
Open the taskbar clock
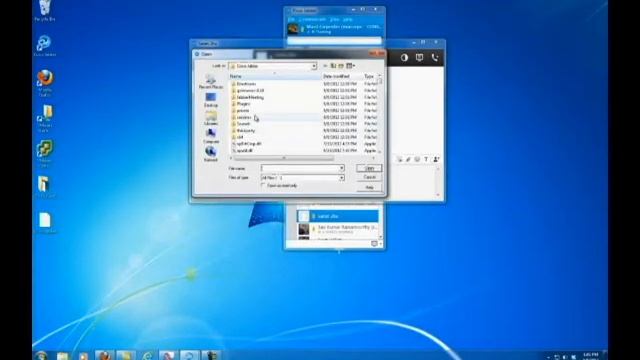[x=591, y=356]
